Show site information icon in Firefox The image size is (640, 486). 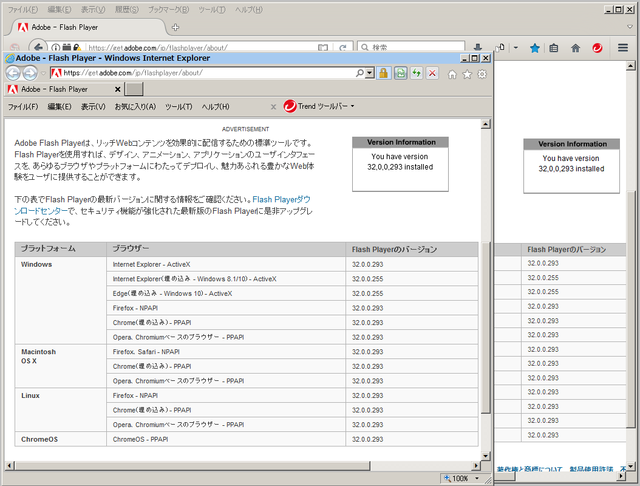56,48
